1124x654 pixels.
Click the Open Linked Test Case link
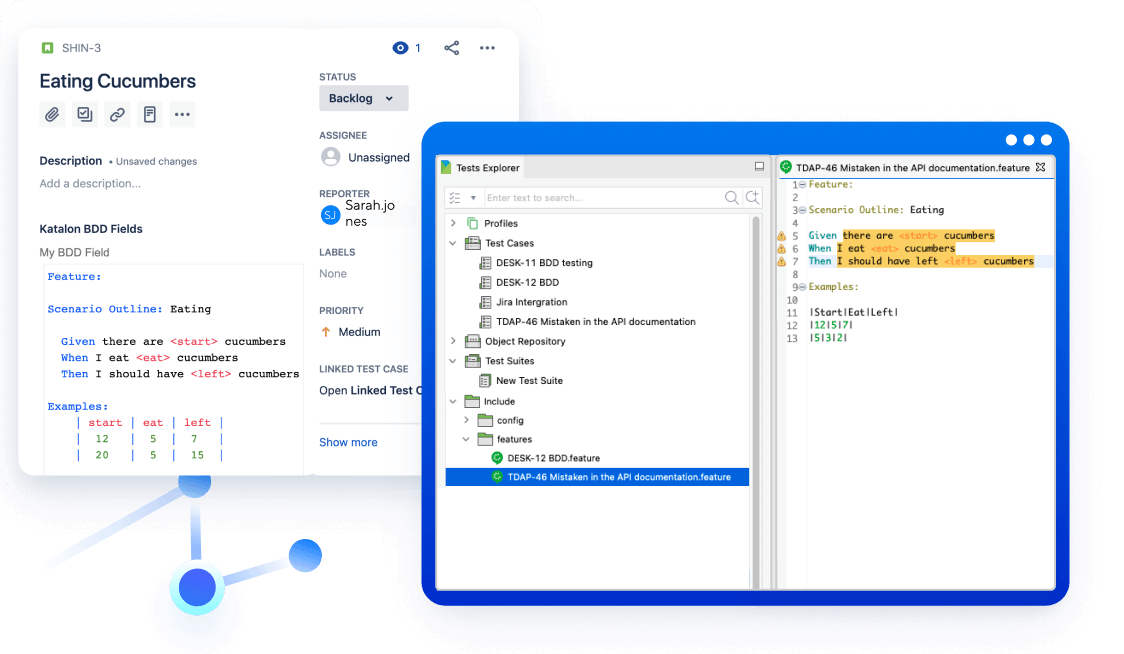(371, 391)
